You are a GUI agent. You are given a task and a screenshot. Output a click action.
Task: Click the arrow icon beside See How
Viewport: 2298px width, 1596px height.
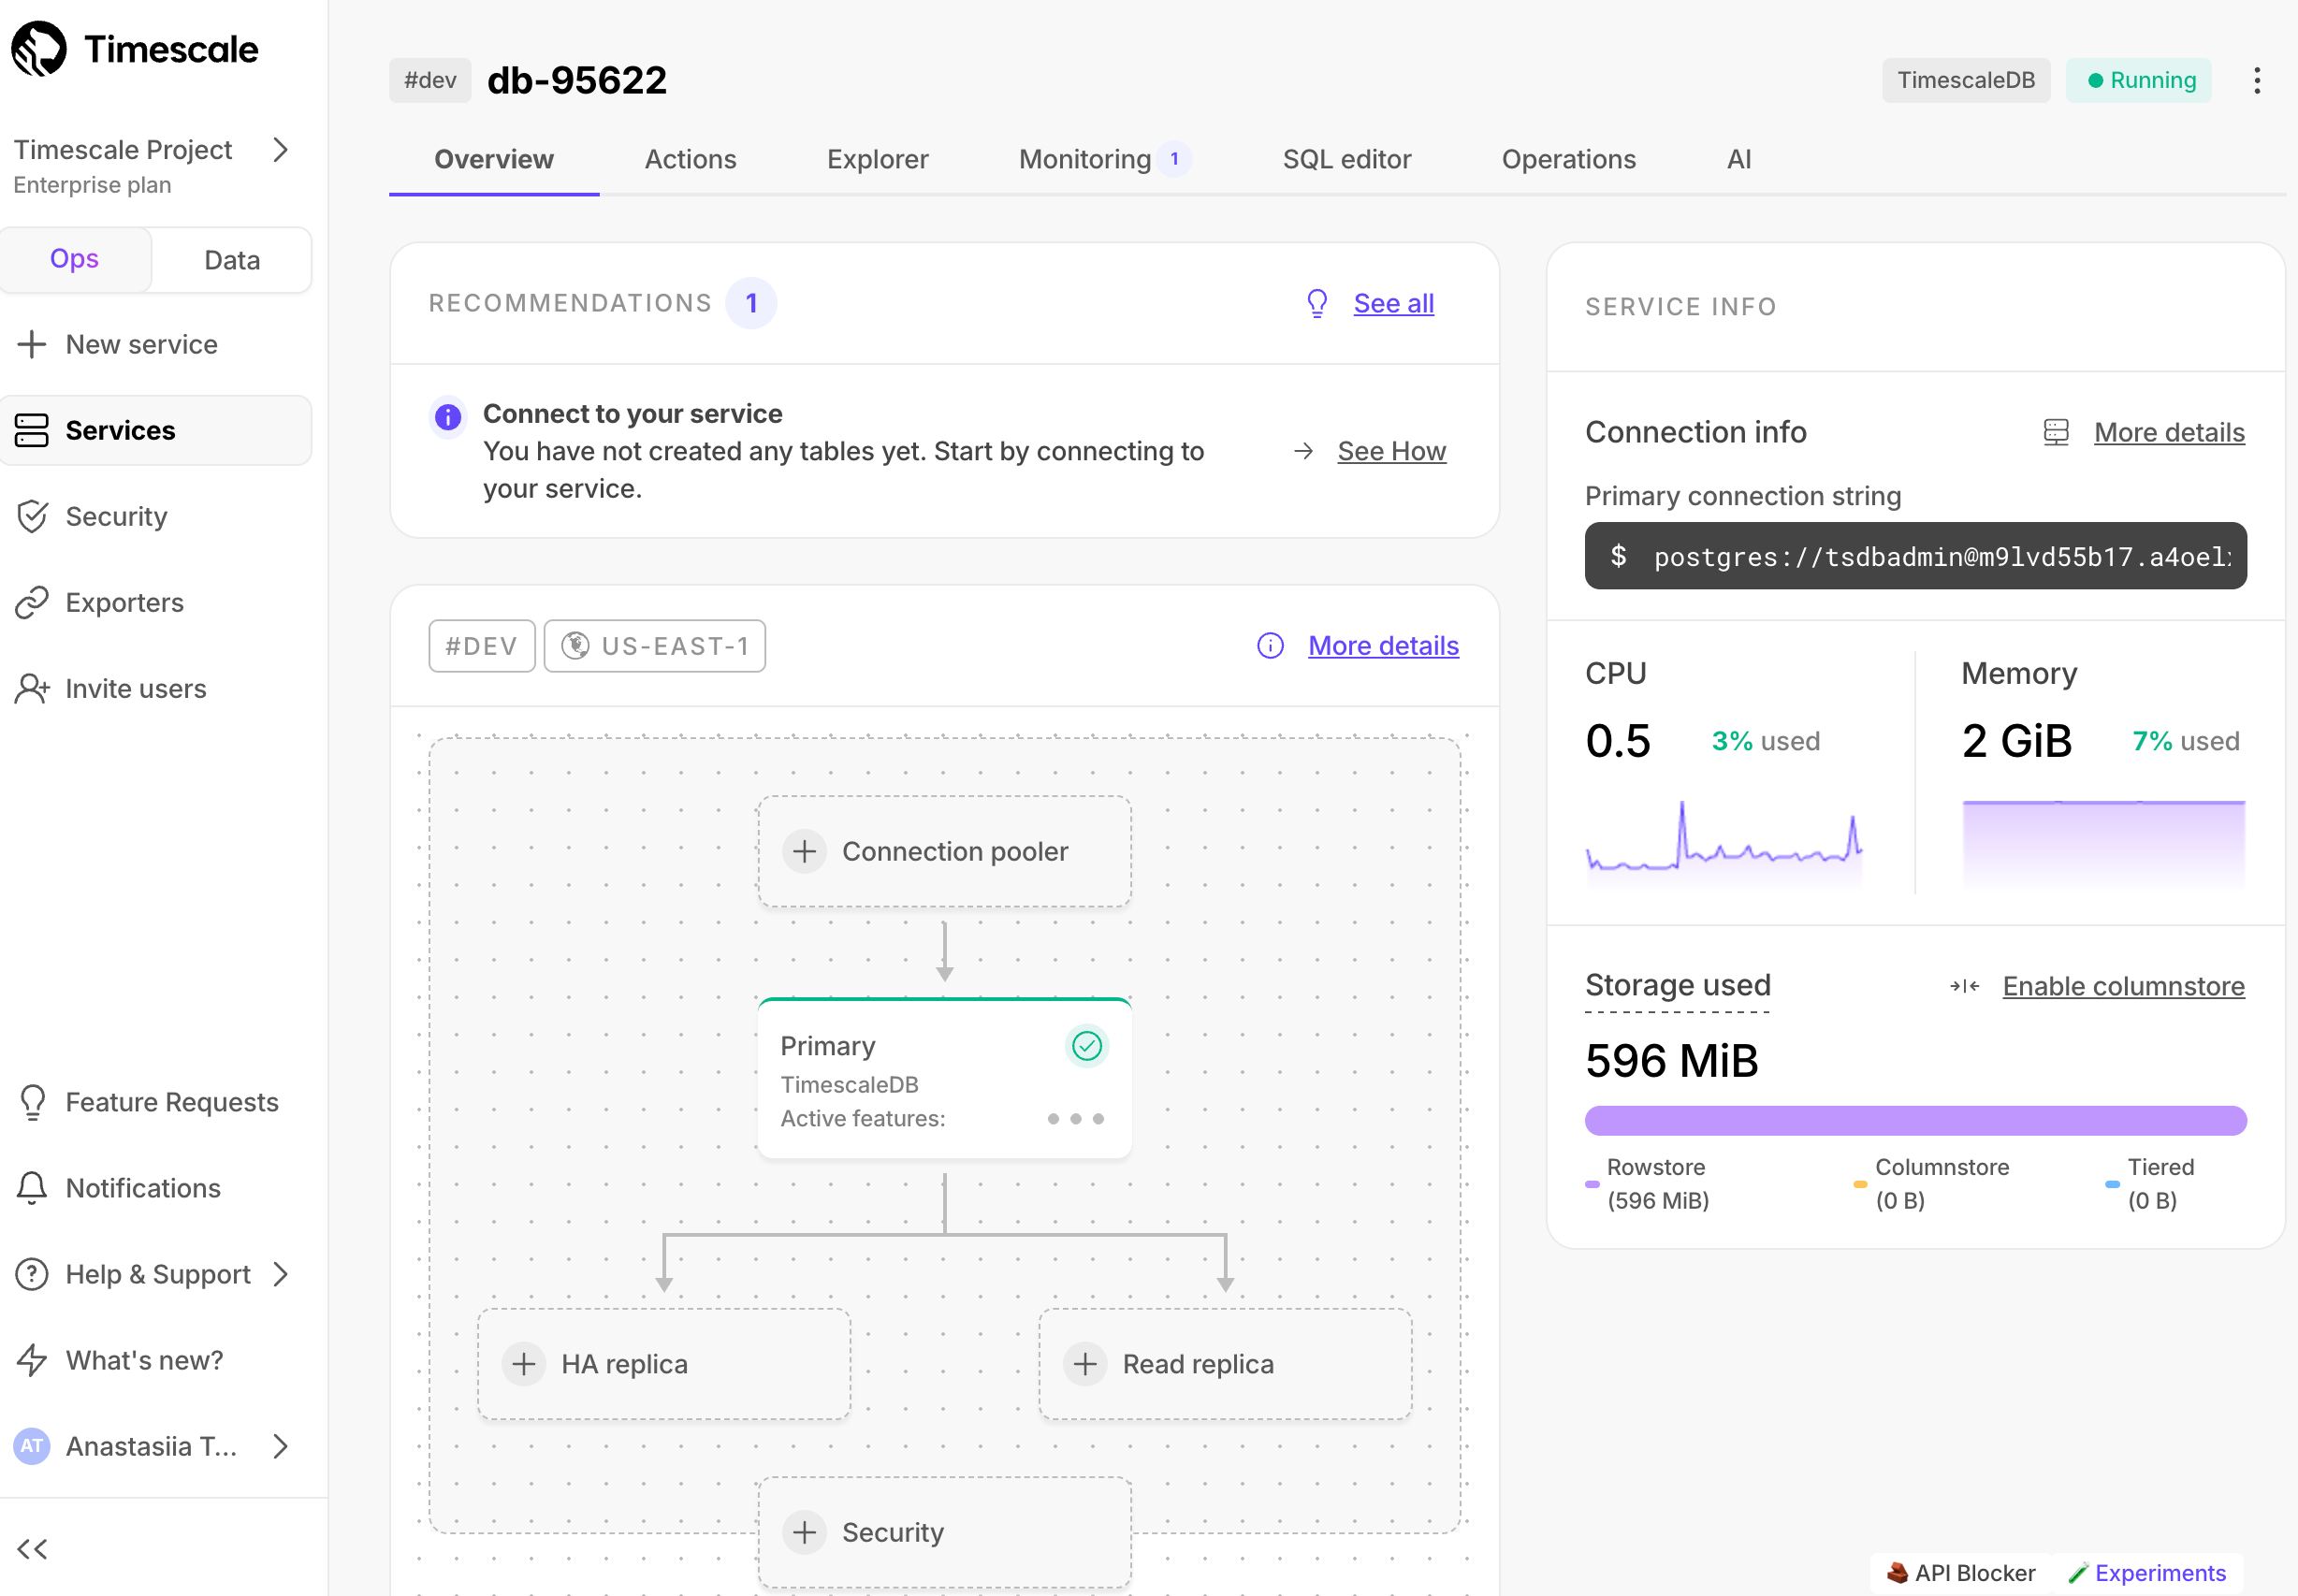(x=1303, y=451)
